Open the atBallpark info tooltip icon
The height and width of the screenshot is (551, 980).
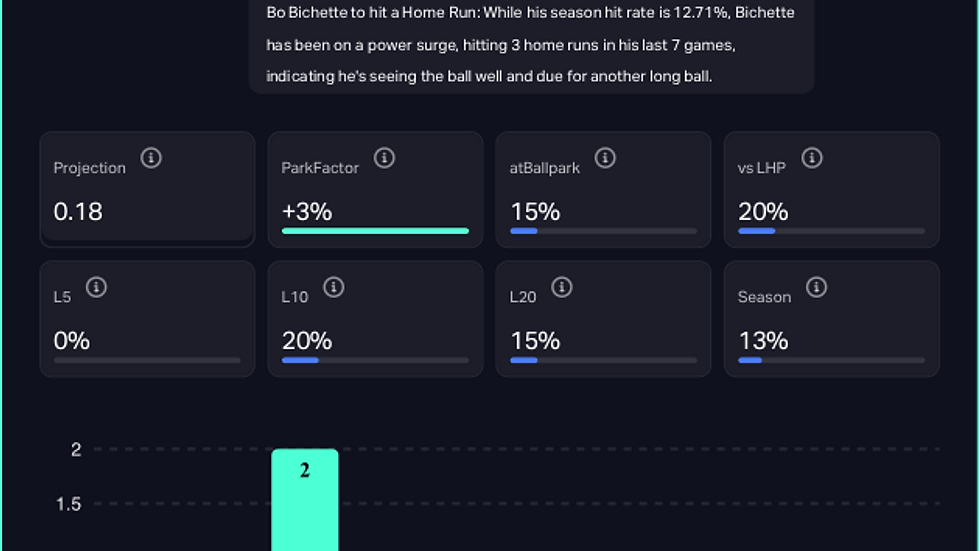[x=605, y=158]
